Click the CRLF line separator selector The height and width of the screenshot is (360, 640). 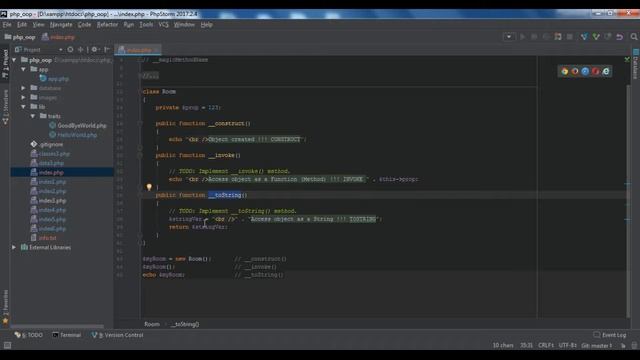point(546,346)
